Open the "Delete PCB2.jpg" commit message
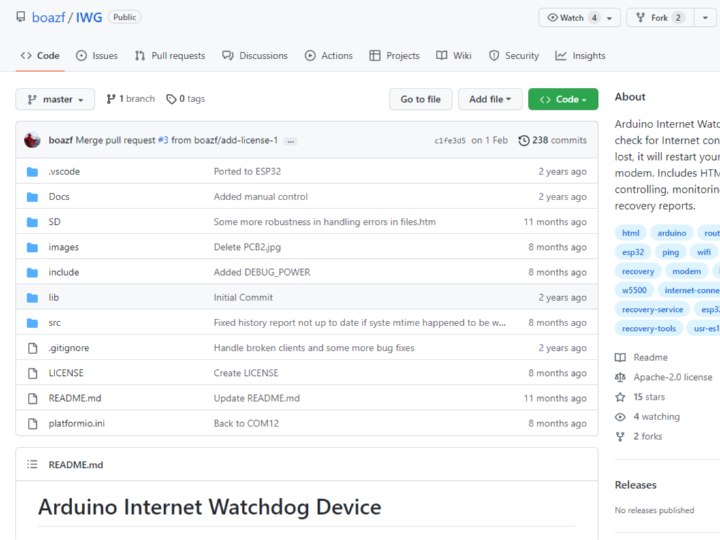Screen dimensions: 720x540 [247, 248]
